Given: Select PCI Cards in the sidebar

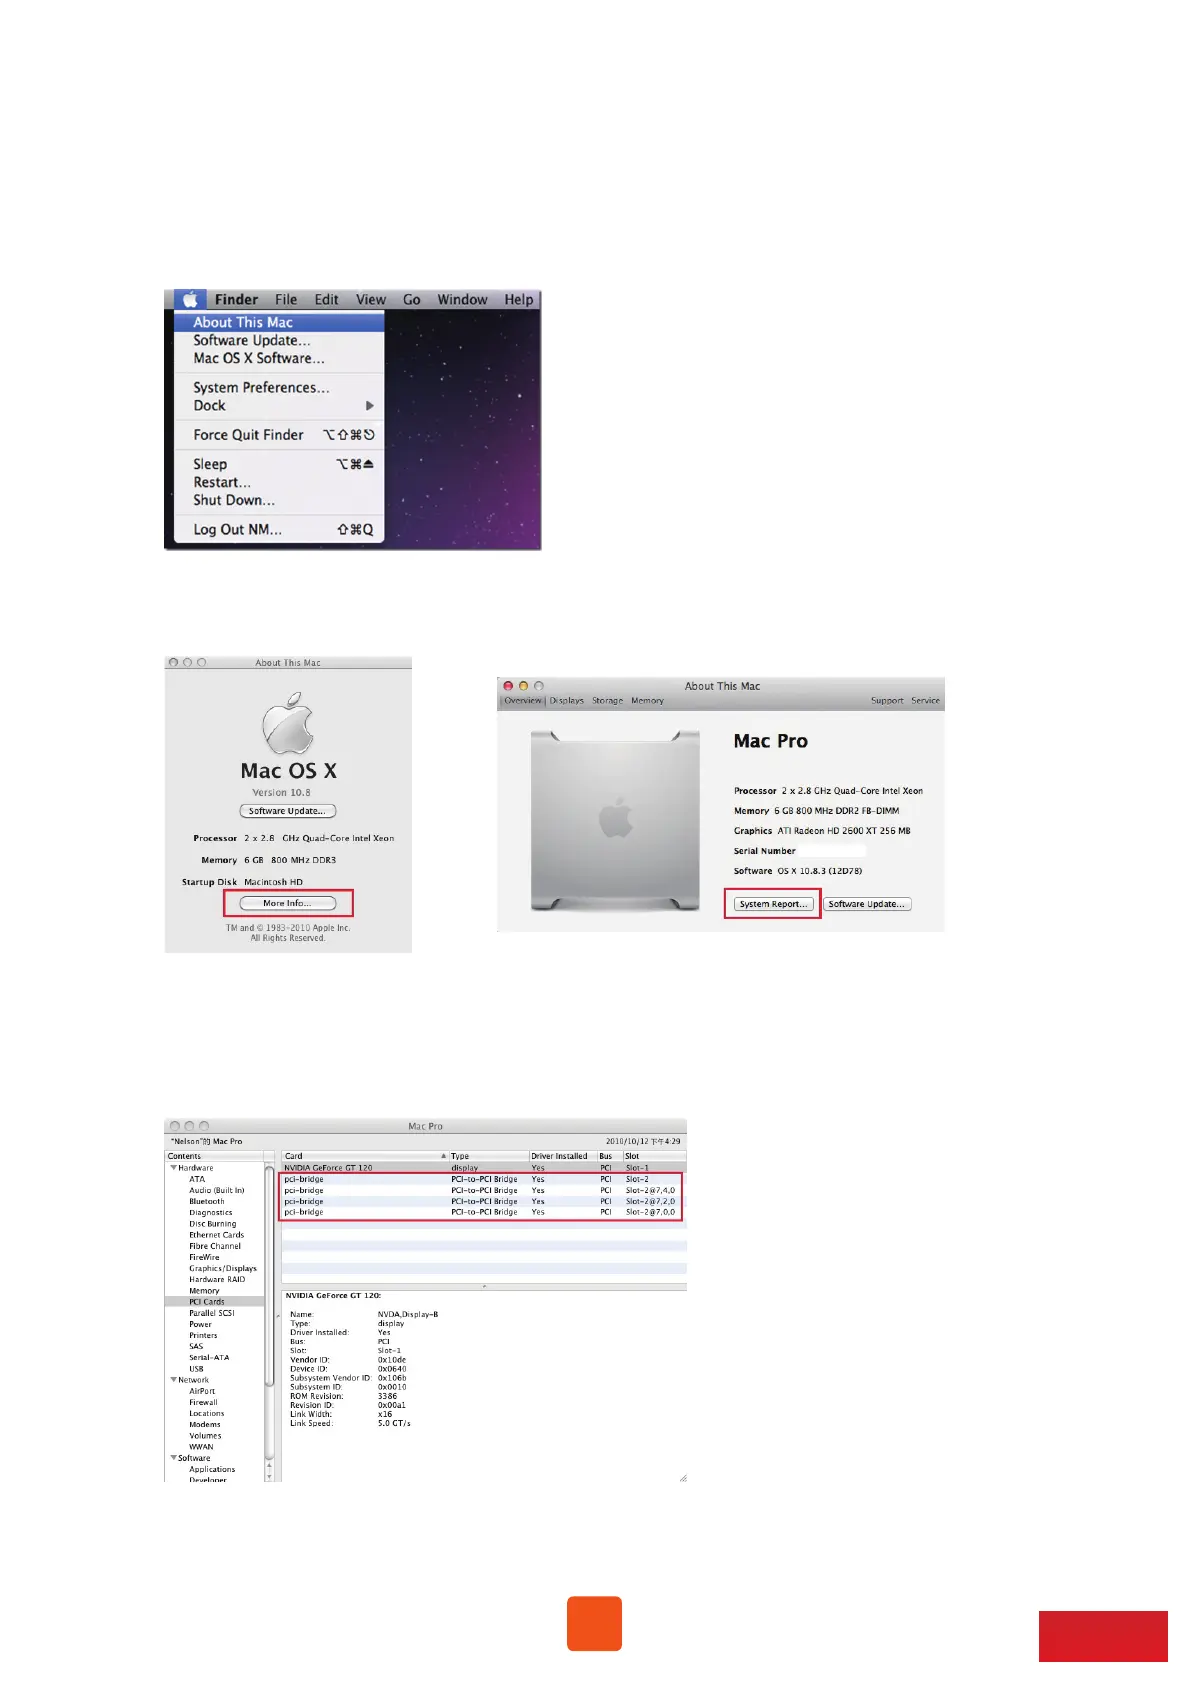Looking at the screenshot, I should coord(207,1302).
